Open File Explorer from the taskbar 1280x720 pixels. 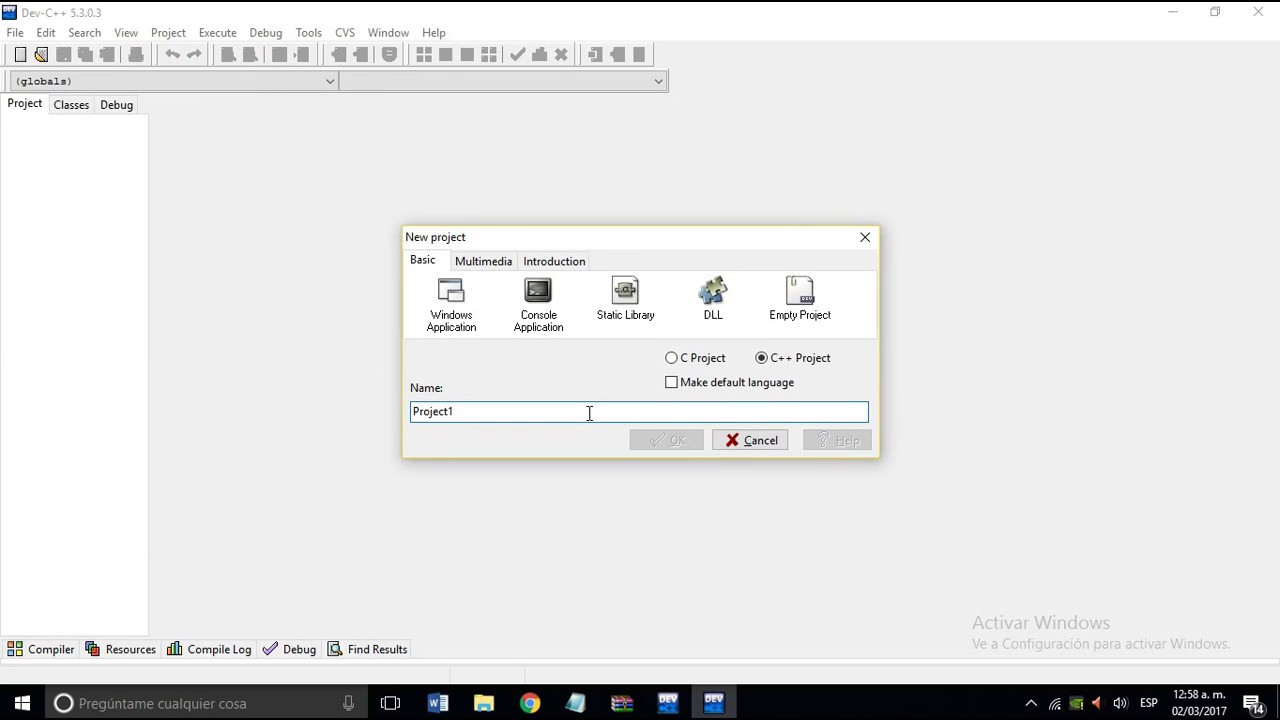[484, 703]
